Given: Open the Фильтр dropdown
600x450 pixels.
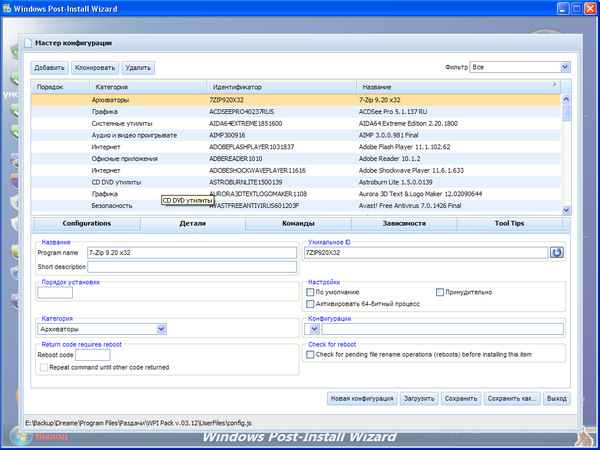Looking at the screenshot, I should click(x=565, y=67).
